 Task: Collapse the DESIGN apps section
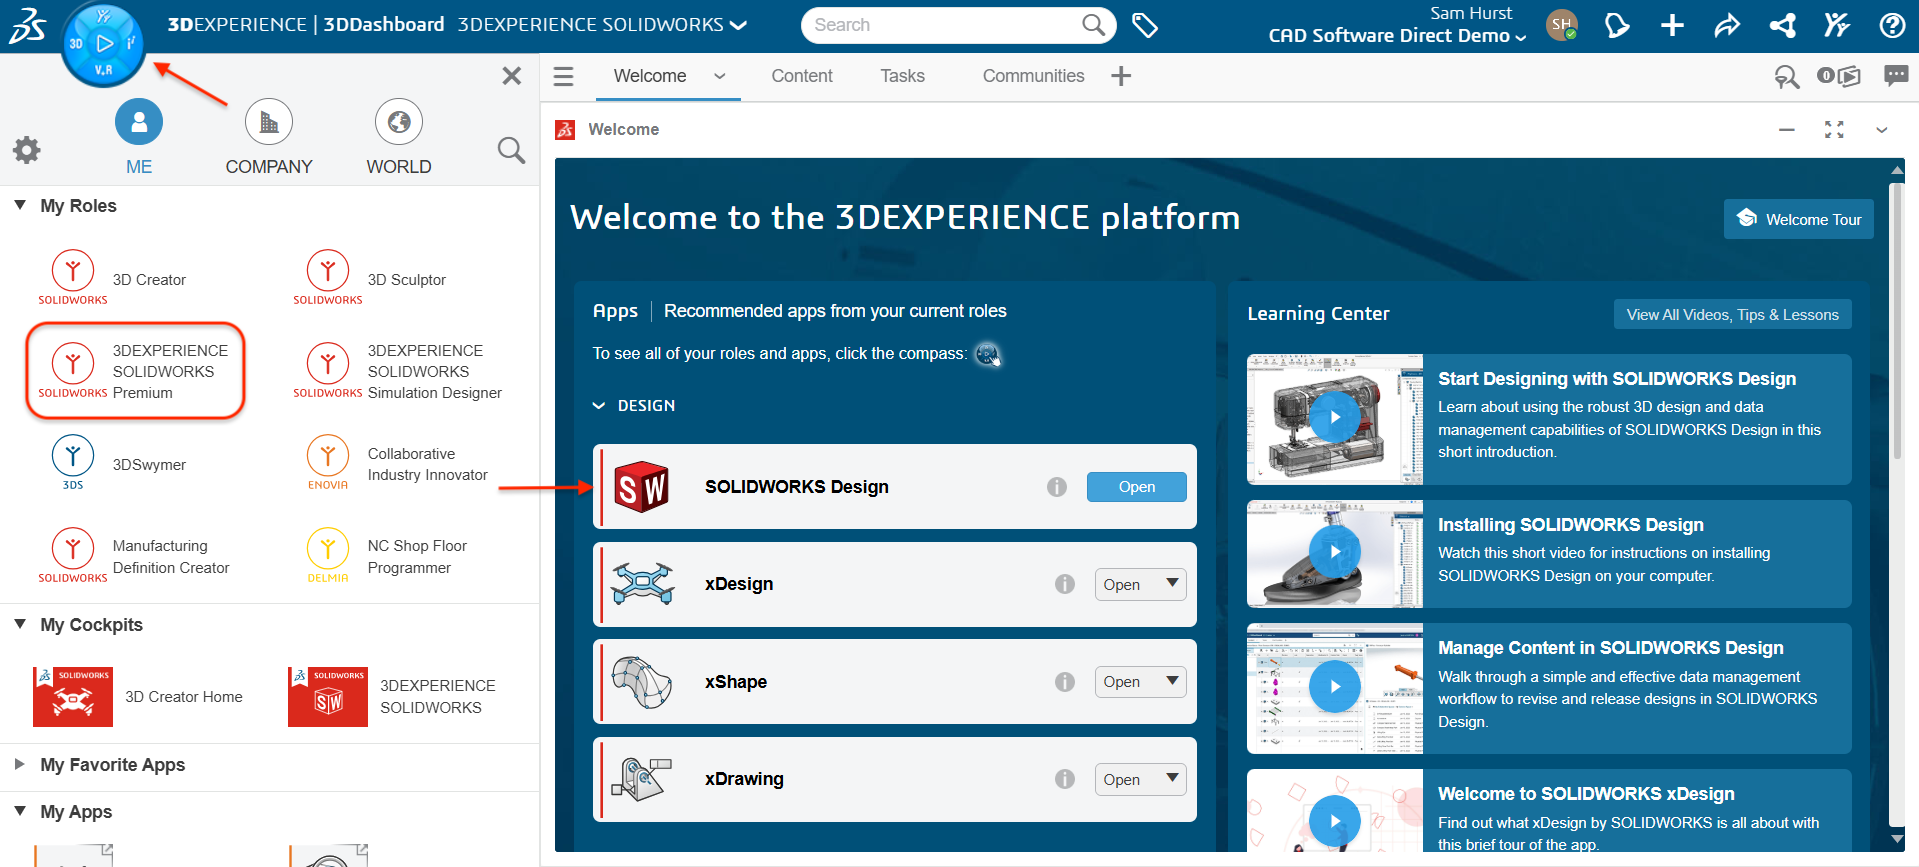click(599, 406)
